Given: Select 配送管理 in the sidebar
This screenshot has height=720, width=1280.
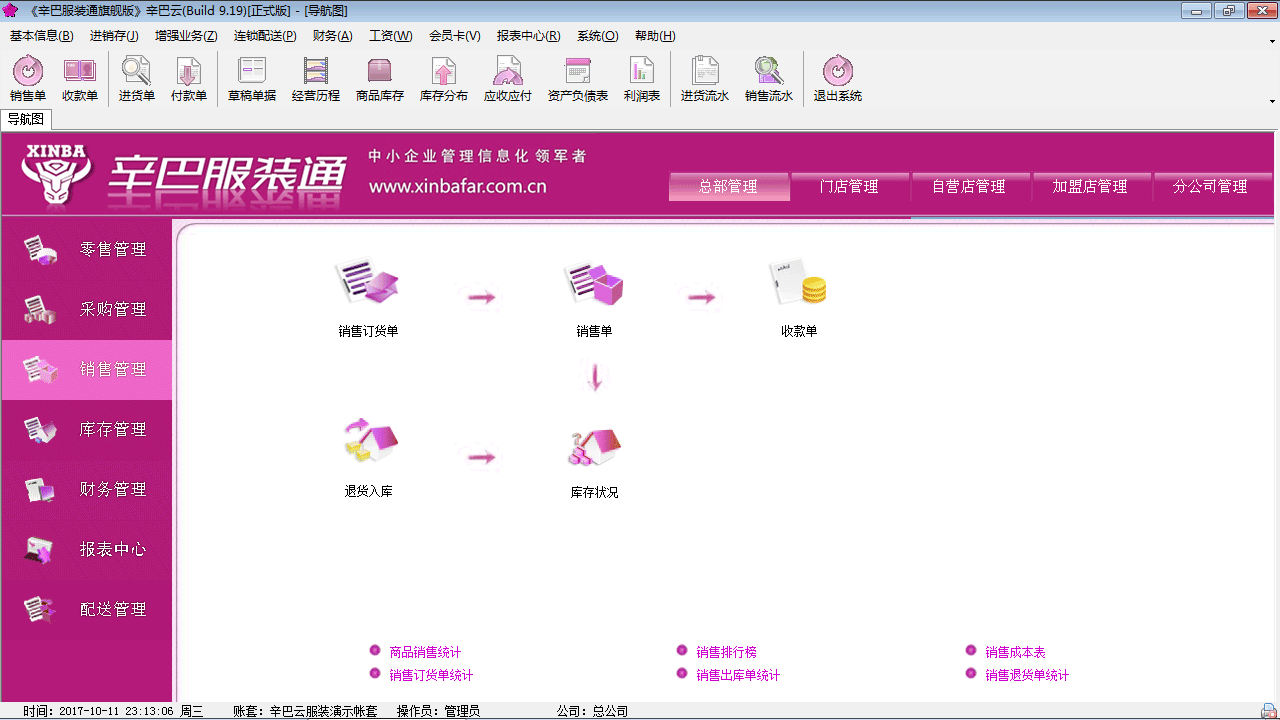Looking at the screenshot, I should [x=87, y=610].
